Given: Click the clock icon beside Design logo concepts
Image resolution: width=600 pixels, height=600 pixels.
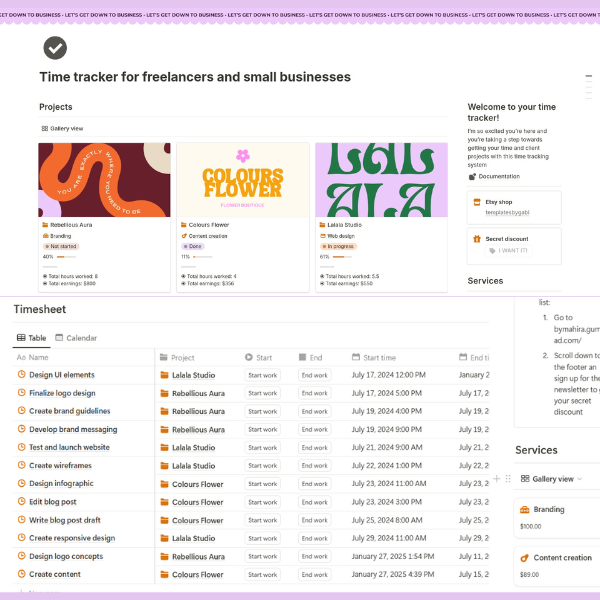Looking at the screenshot, I should (21, 556).
